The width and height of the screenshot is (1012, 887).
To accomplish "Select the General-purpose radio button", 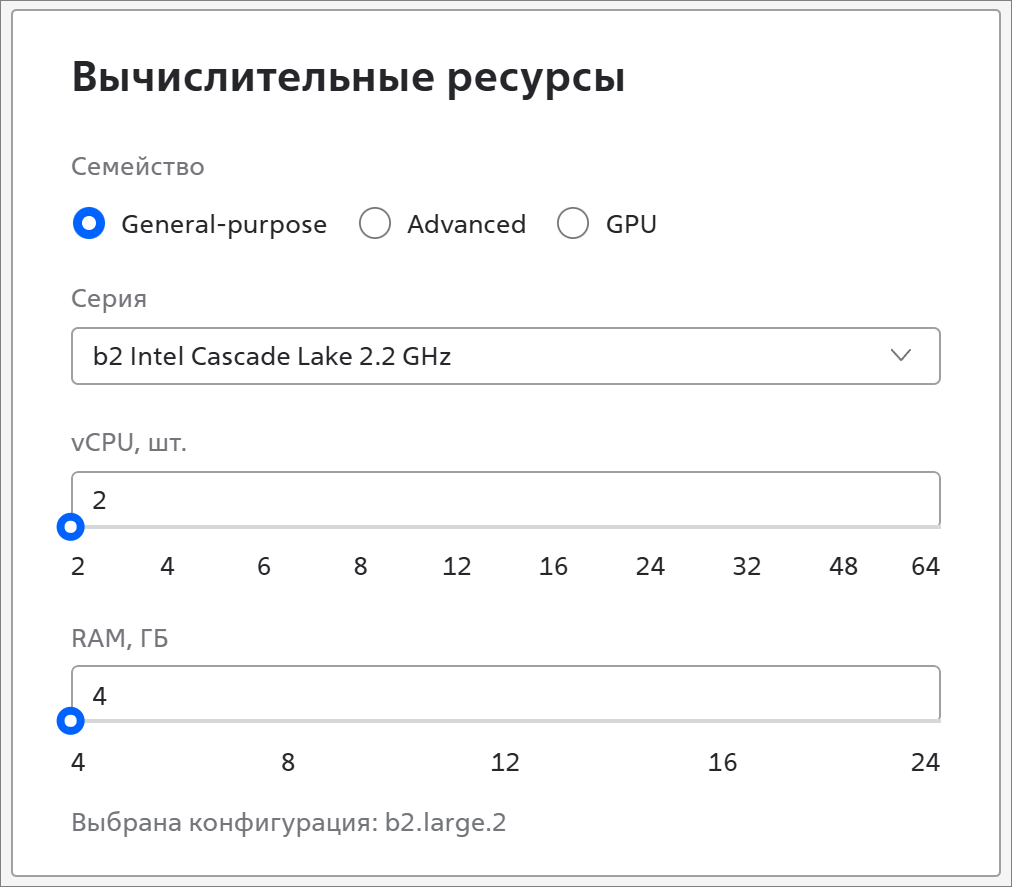I will [x=89, y=223].
